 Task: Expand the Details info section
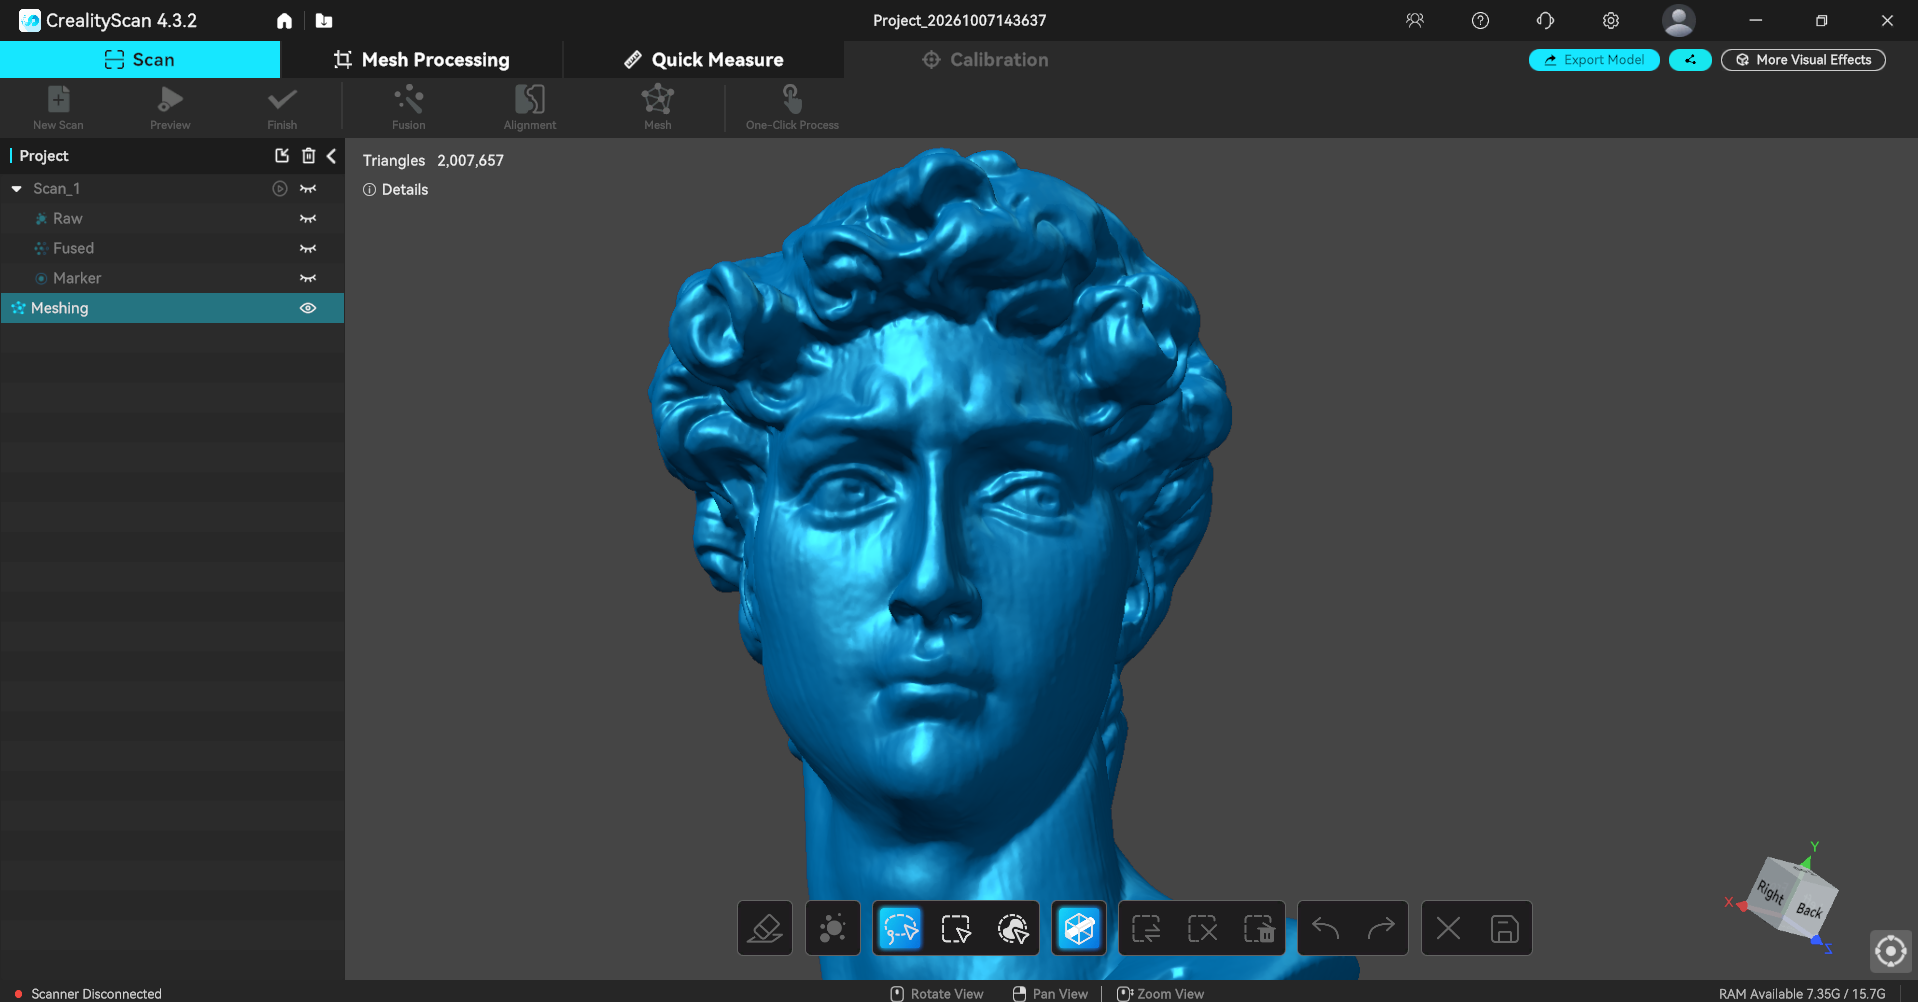[x=395, y=189]
